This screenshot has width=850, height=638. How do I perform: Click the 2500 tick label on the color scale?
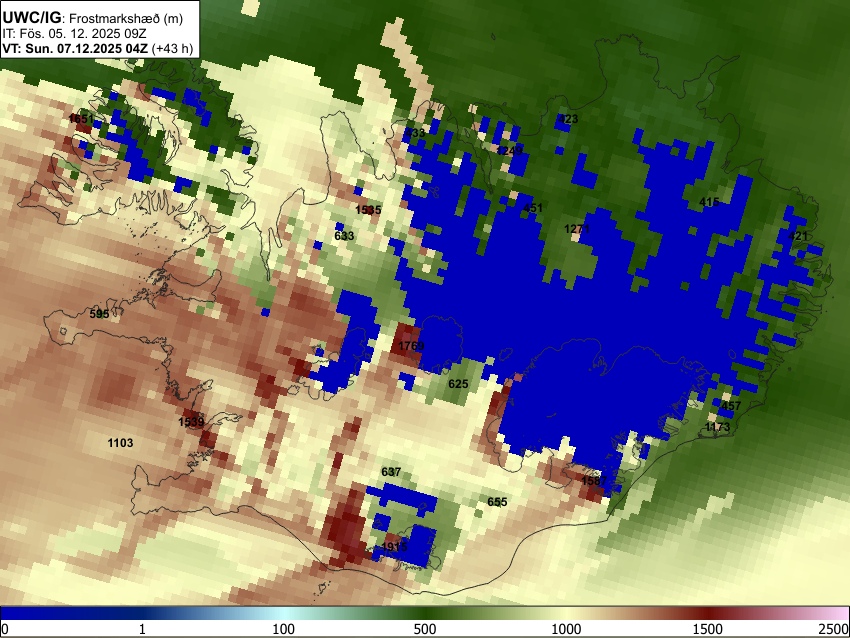(x=834, y=629)
